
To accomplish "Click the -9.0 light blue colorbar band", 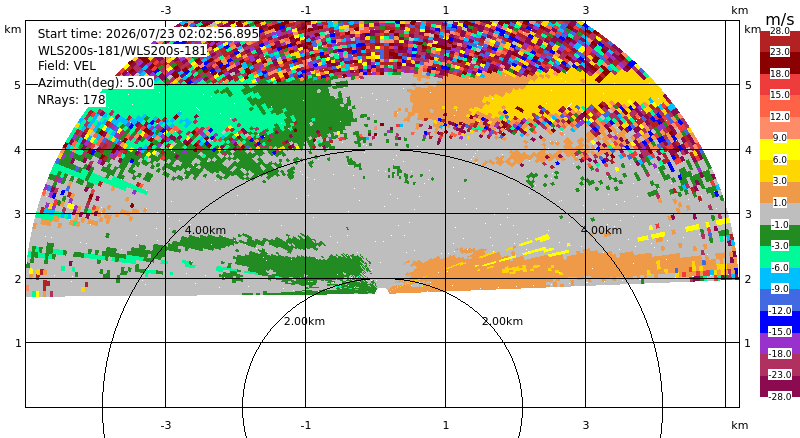I will click(780, 279).
